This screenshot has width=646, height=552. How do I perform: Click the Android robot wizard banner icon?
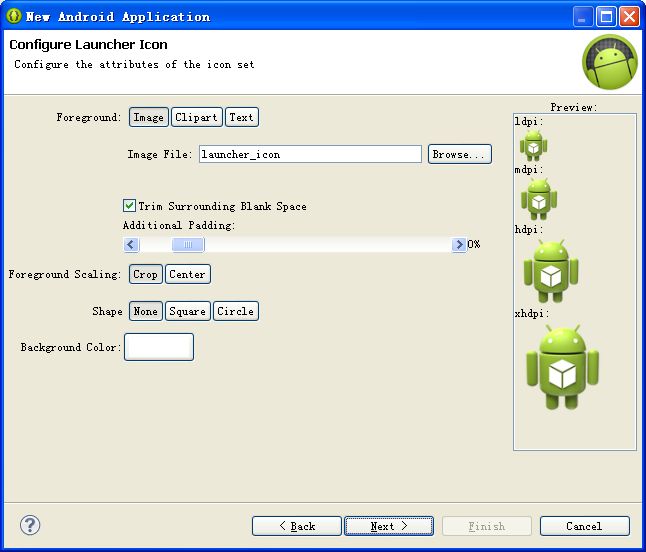[x=610, y=62]
